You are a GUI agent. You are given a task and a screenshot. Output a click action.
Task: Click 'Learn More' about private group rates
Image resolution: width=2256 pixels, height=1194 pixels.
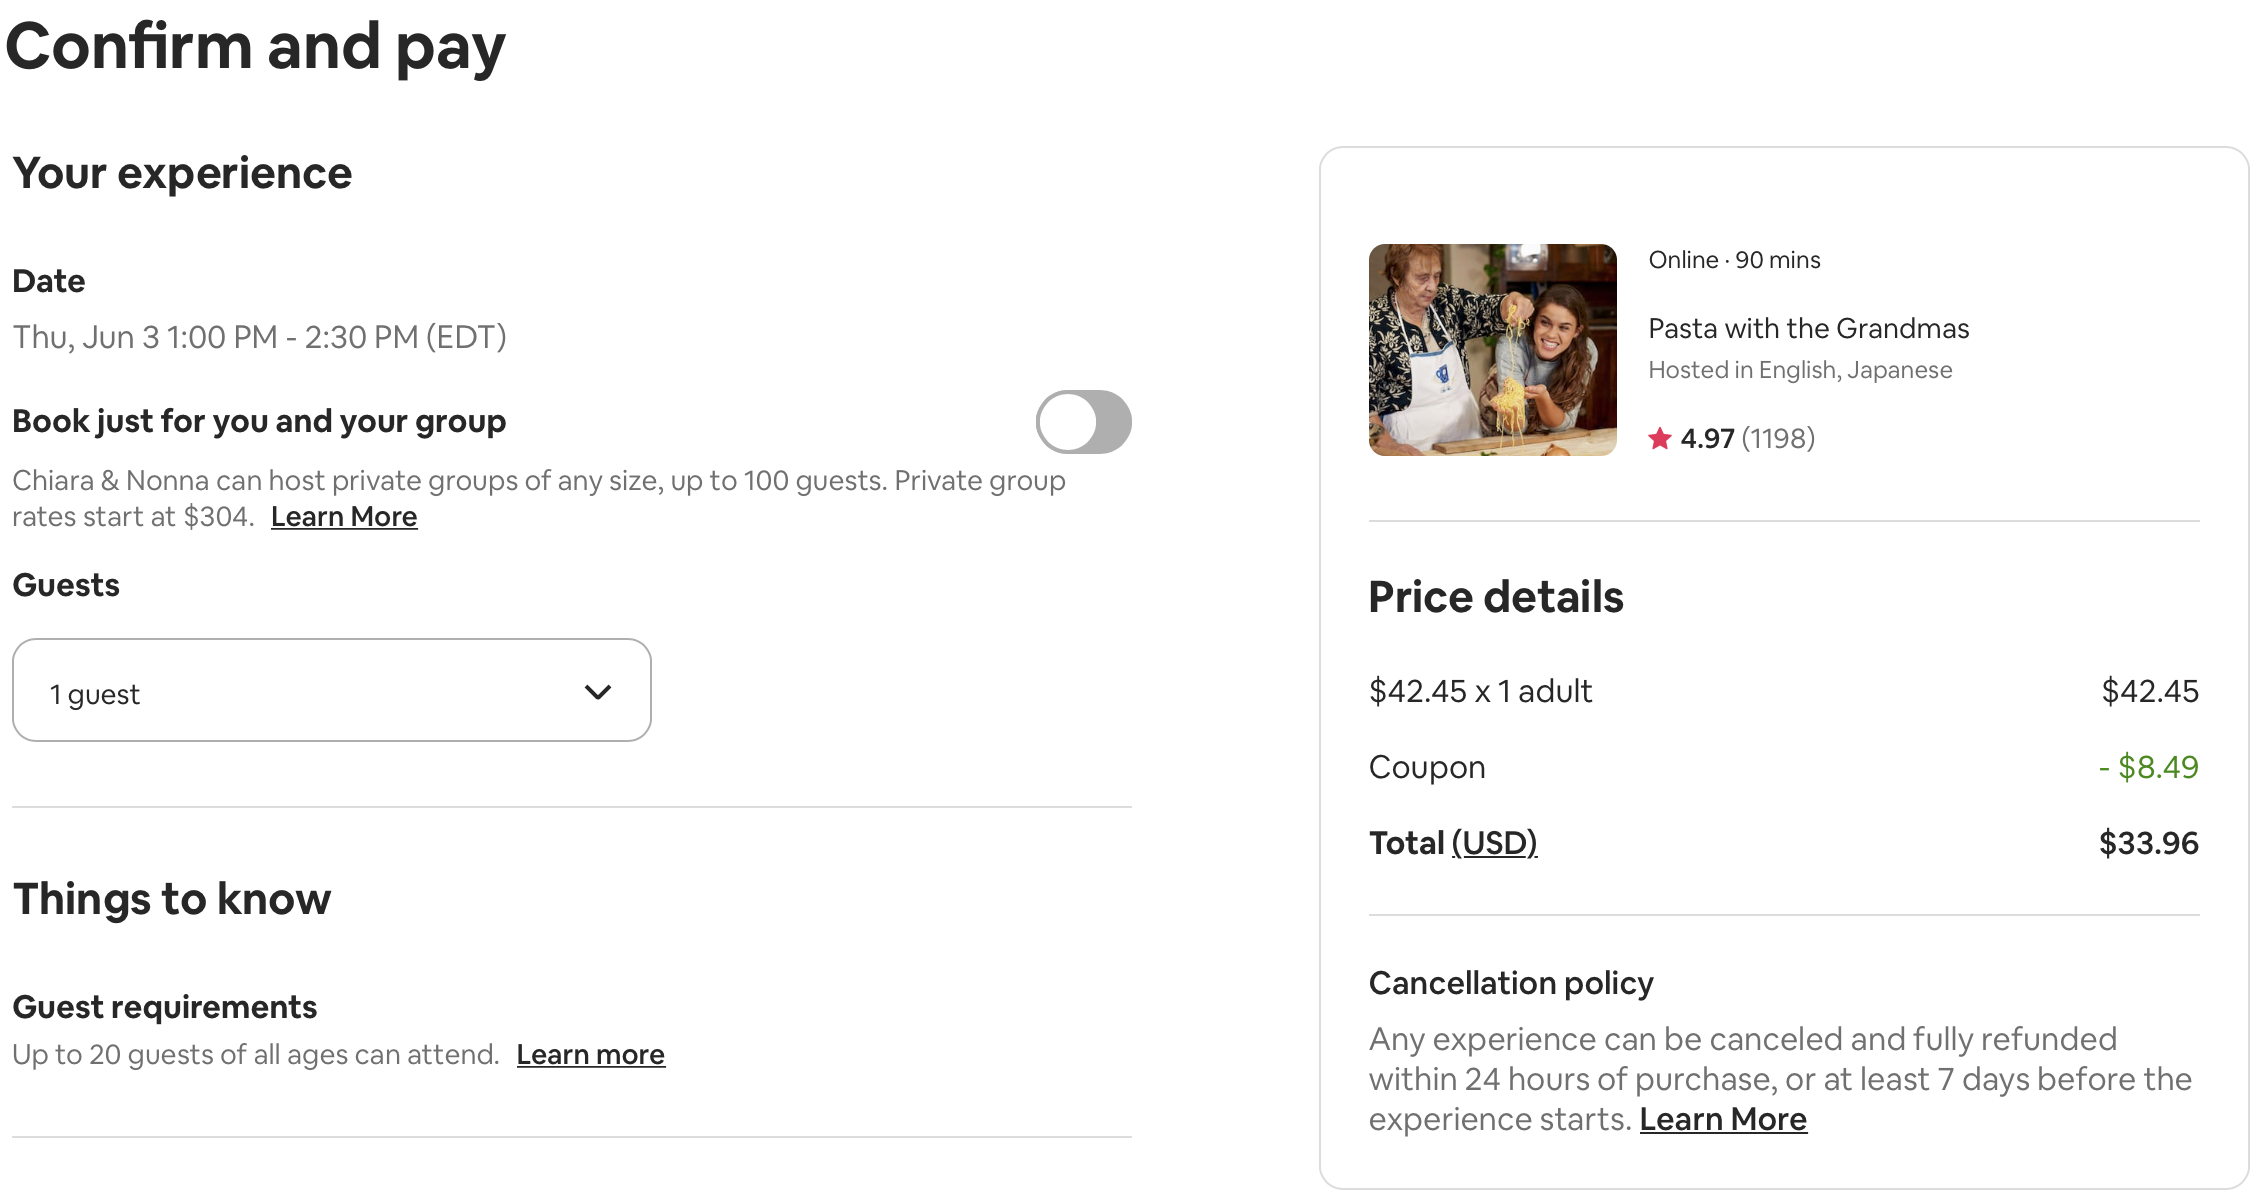(343, 515)
